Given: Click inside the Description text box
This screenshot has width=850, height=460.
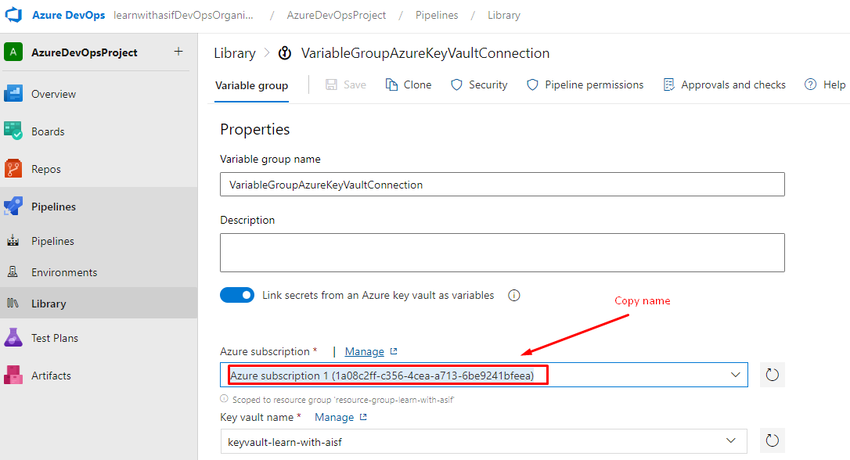Looking at the screenshot, I should pos(501,252).
